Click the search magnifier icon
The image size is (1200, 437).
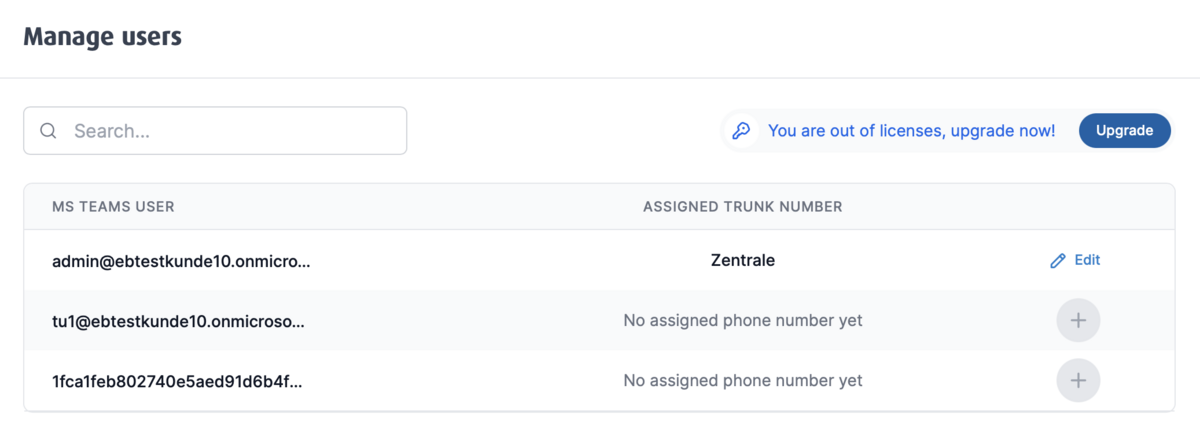(x=48, y=131)
